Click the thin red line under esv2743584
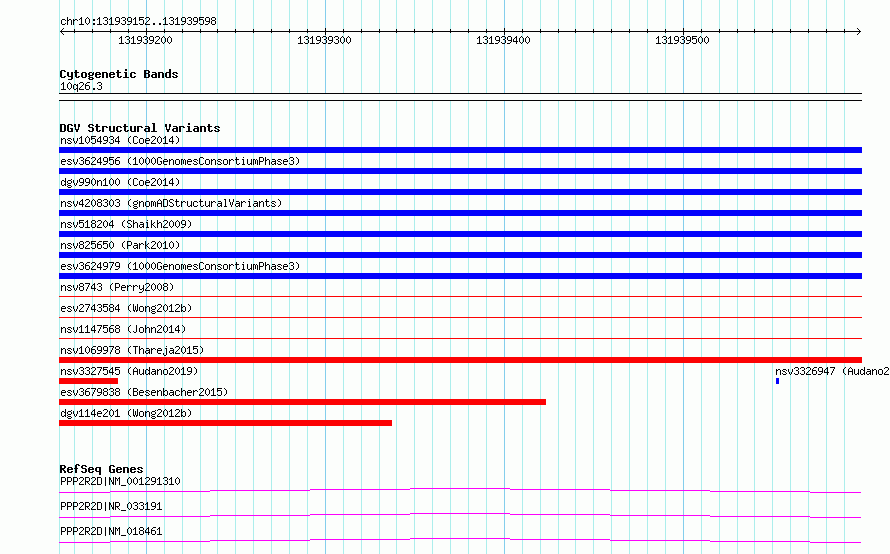Image resolution: width=890 pixels, height=554 pixels. [x=460, y=317]
